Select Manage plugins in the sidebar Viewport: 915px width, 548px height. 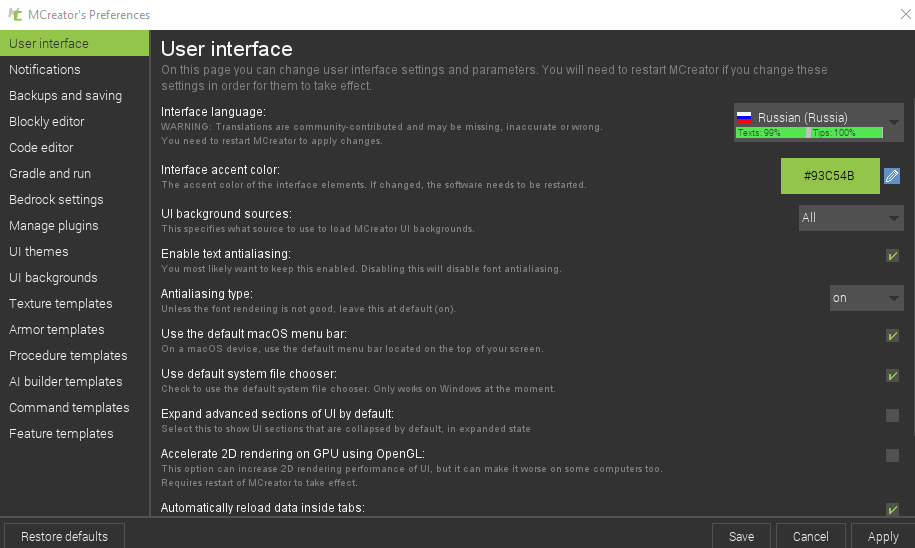click(x=54, y=226)
